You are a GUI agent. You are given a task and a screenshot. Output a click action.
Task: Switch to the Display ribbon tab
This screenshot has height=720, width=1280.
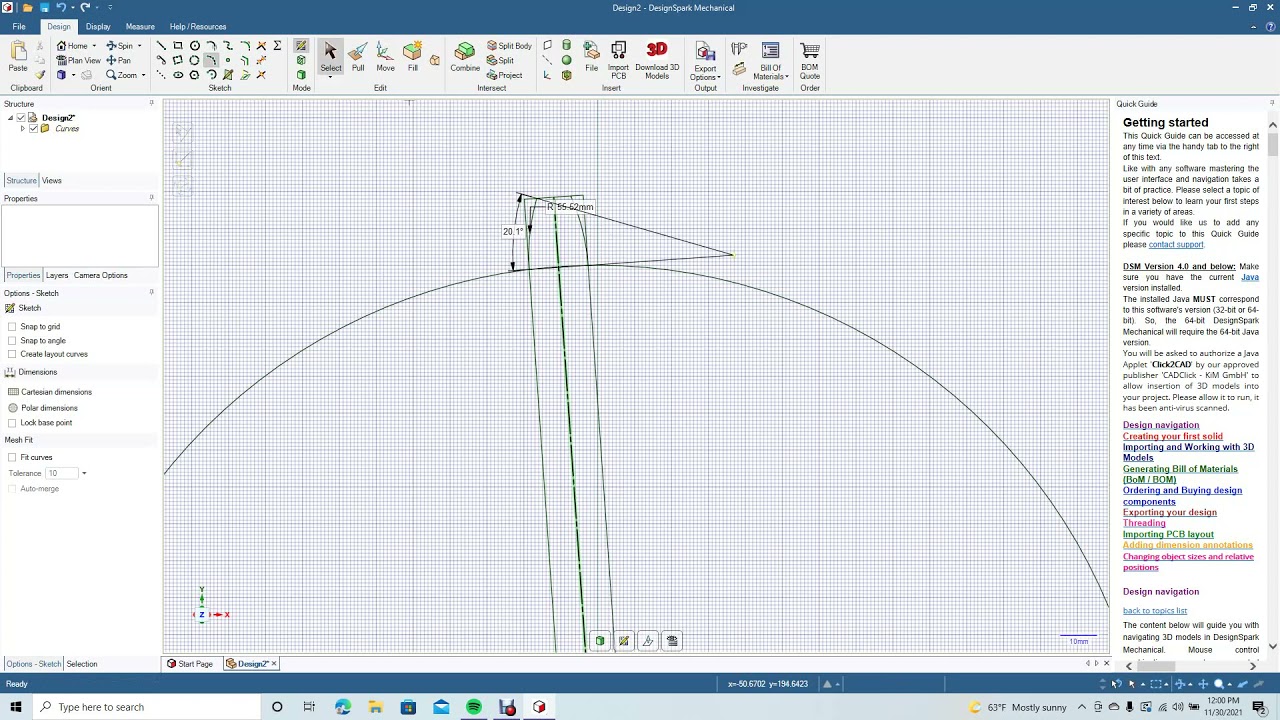(x=98, y=26)
